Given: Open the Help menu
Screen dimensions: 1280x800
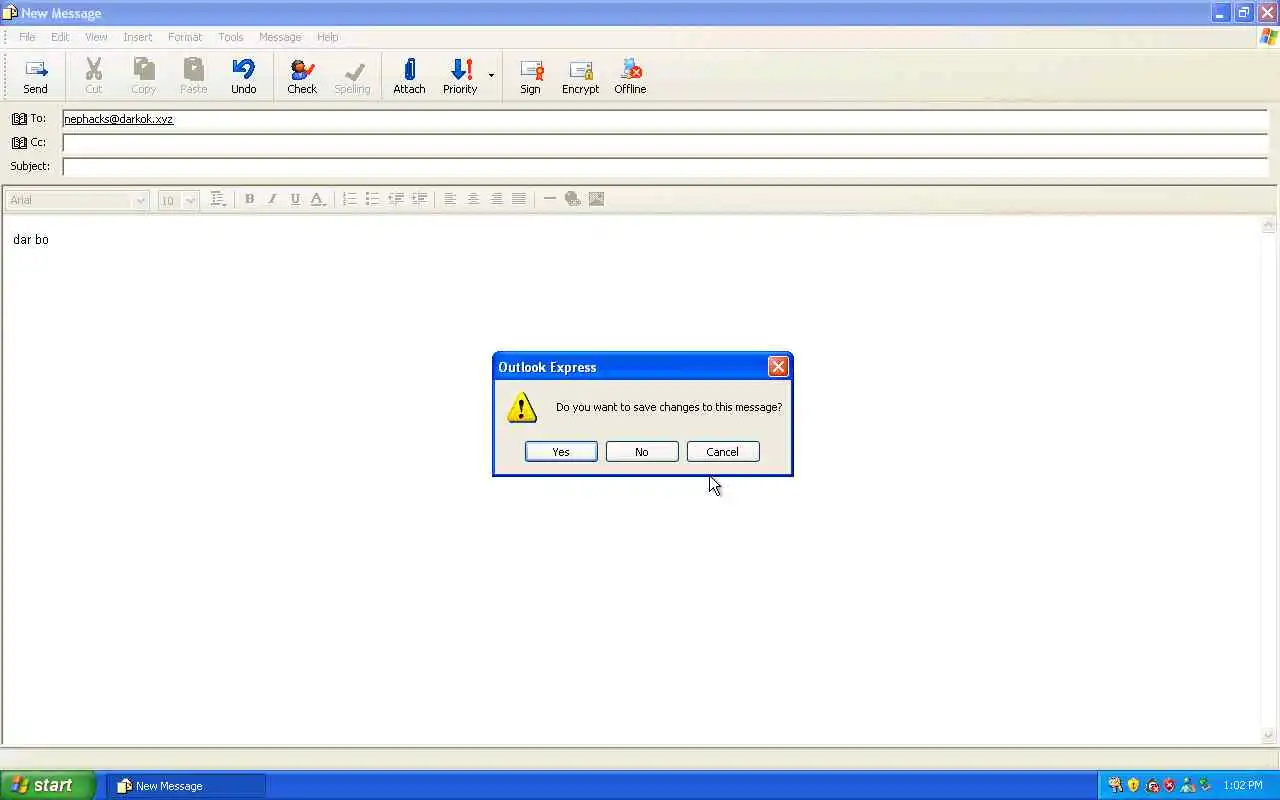Looking at the screenshot, I should tap(328, 37).
